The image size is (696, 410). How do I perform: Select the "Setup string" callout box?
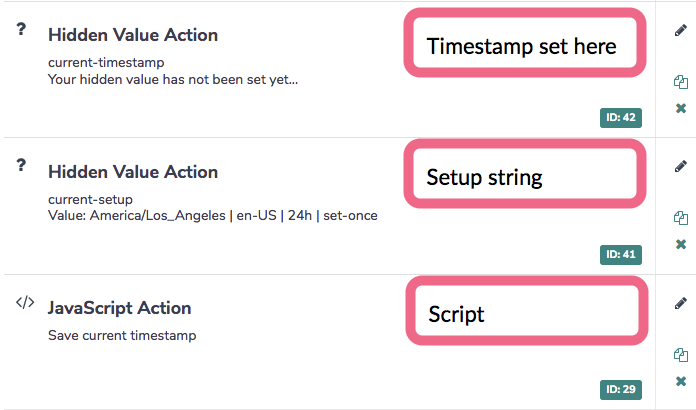pos(521,178)
